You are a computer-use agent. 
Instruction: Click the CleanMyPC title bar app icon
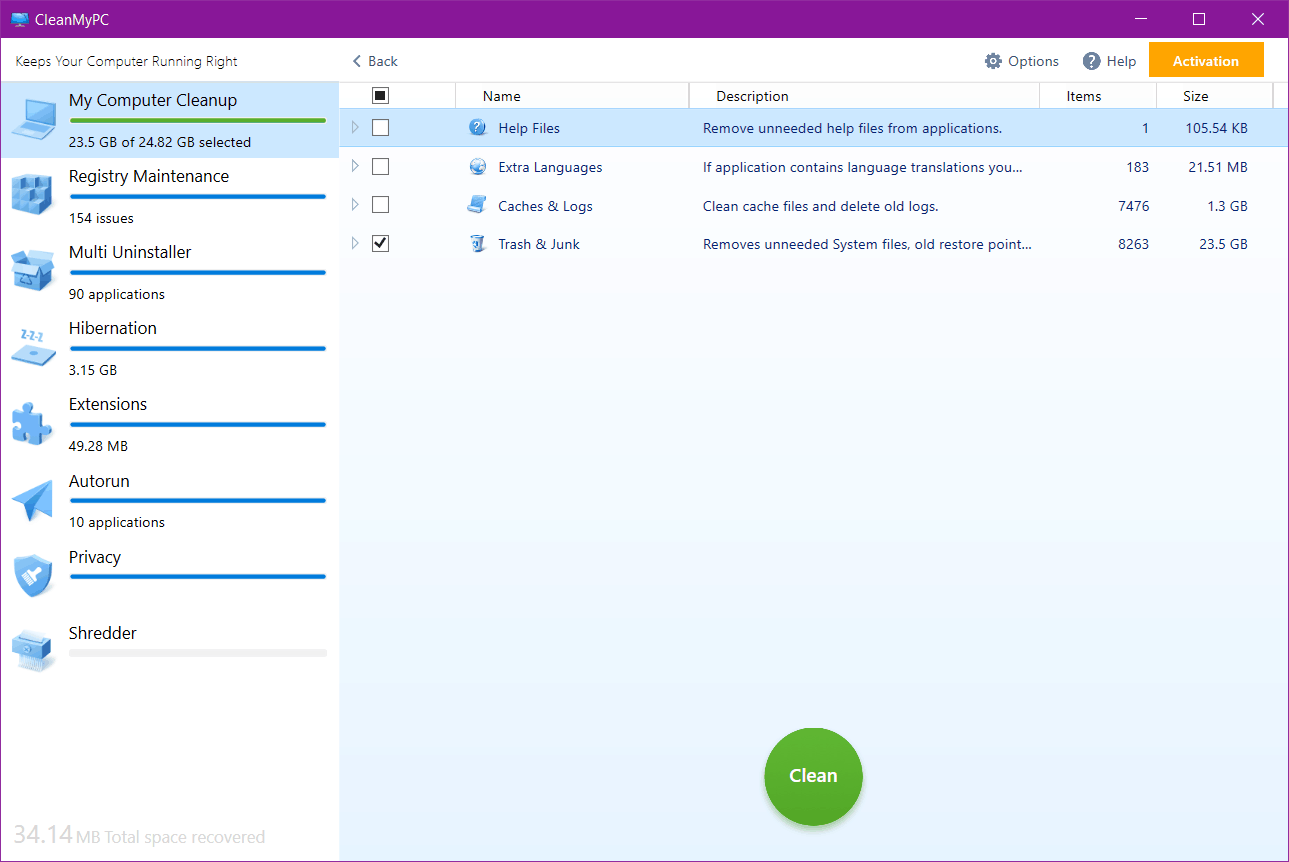(19, 19)
